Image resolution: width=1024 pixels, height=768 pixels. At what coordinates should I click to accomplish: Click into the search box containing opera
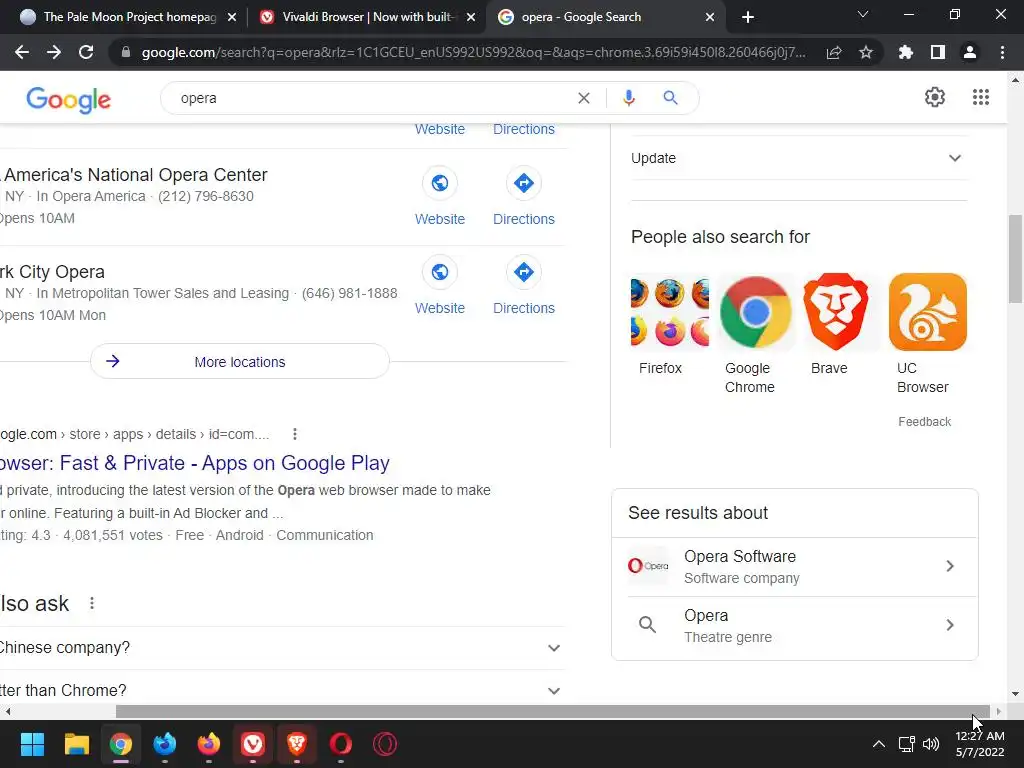372,98
